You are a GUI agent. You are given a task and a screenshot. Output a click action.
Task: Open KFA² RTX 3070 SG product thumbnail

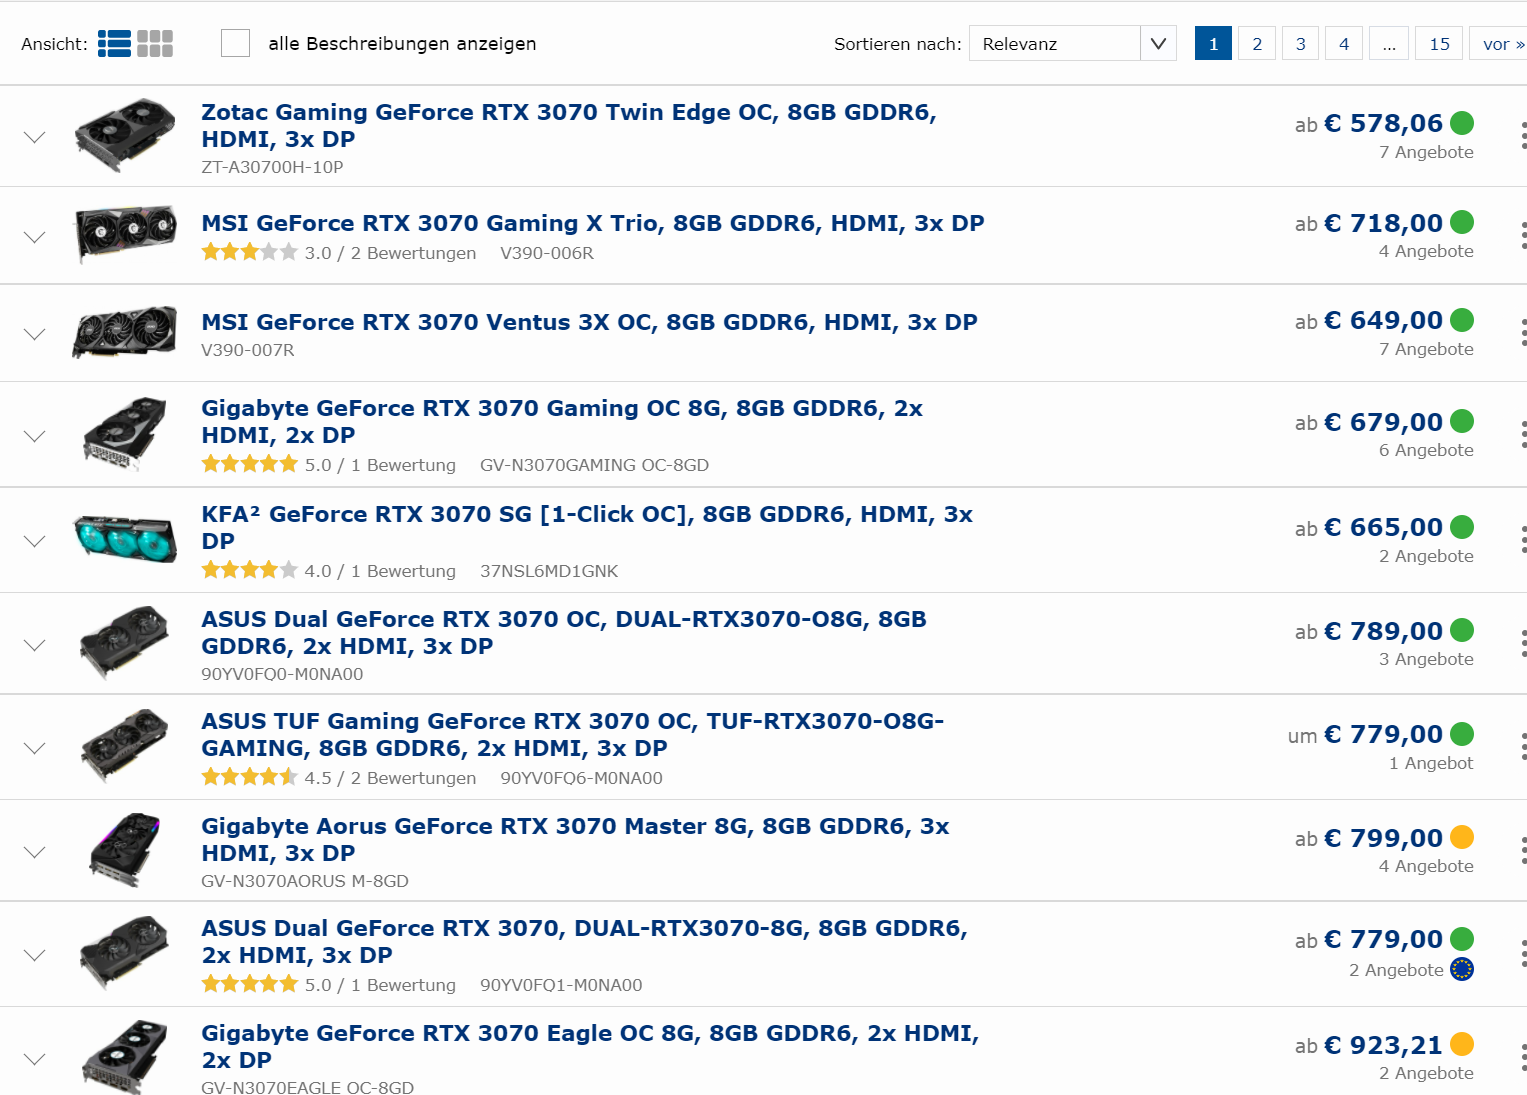coord(125,538)
